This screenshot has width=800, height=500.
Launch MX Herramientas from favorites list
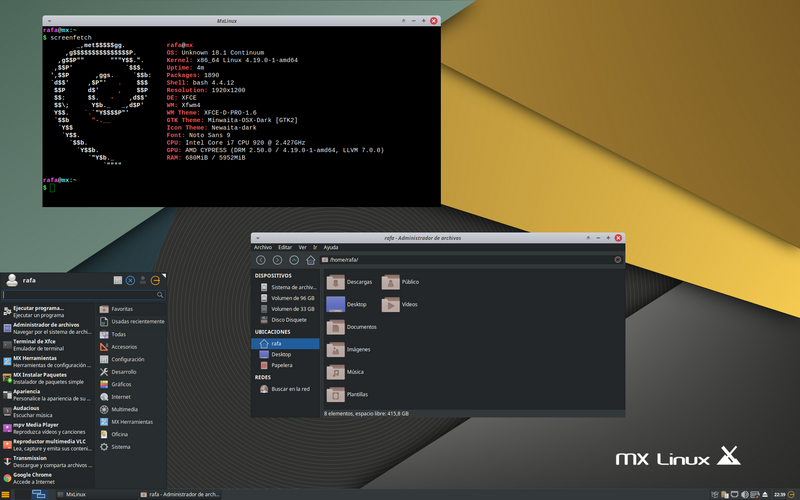pos(47,362)
